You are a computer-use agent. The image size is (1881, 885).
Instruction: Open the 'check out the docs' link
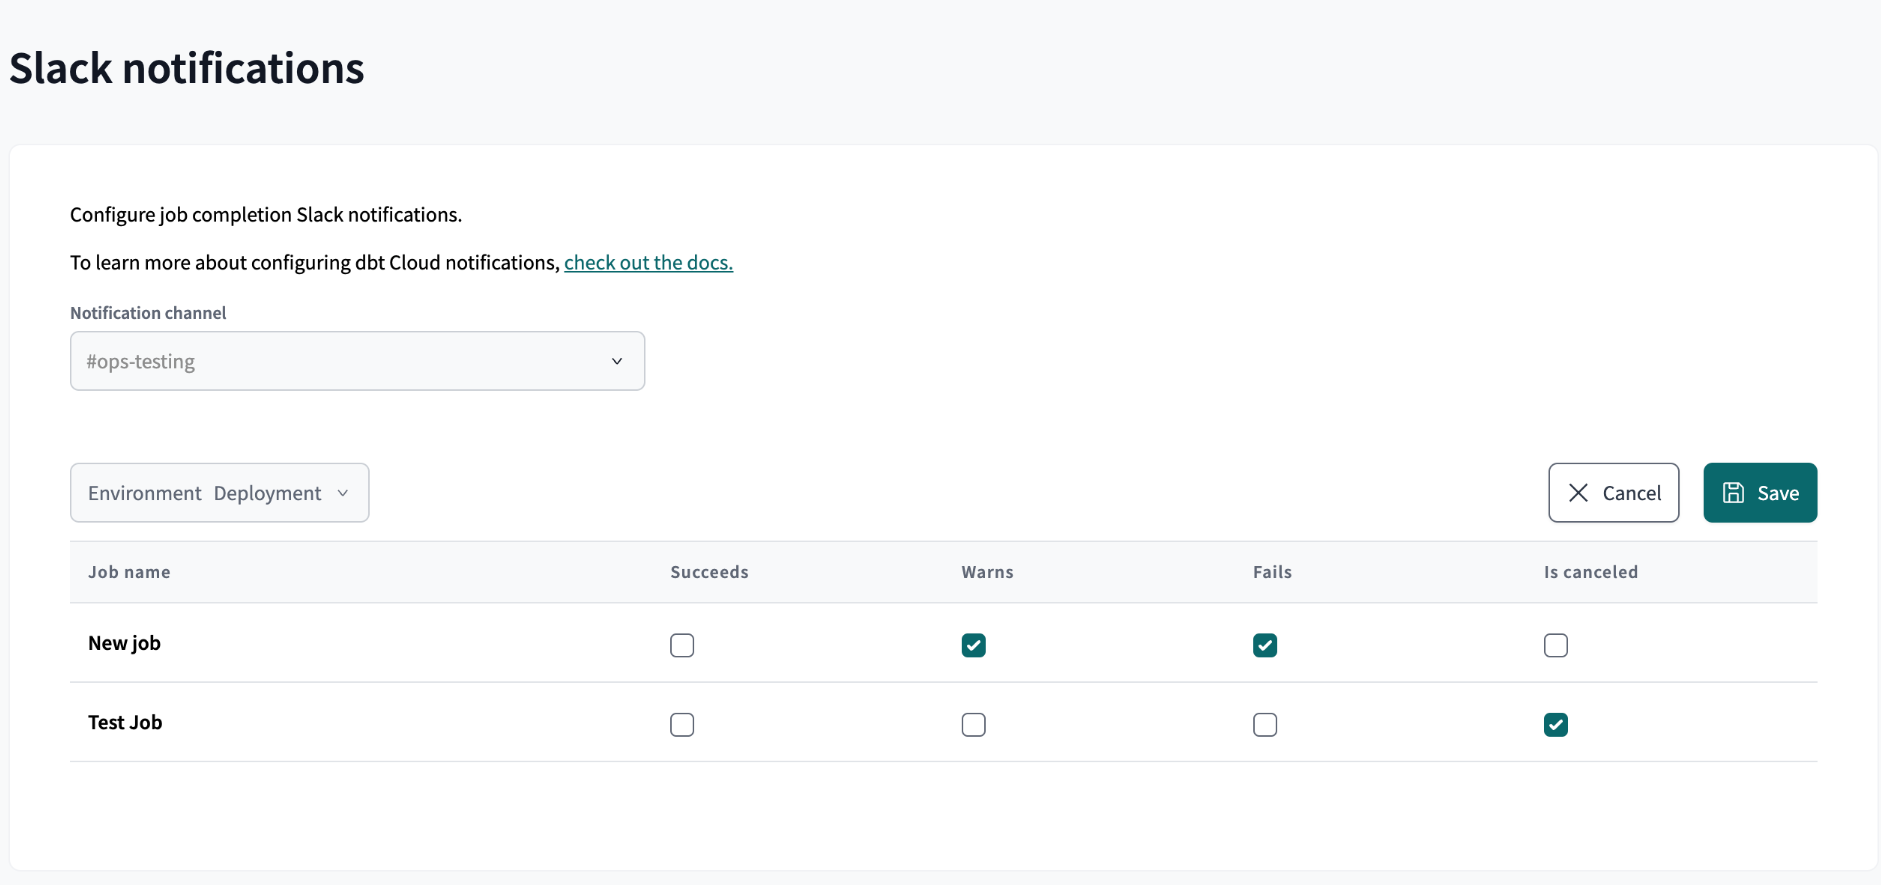(648, 263)
